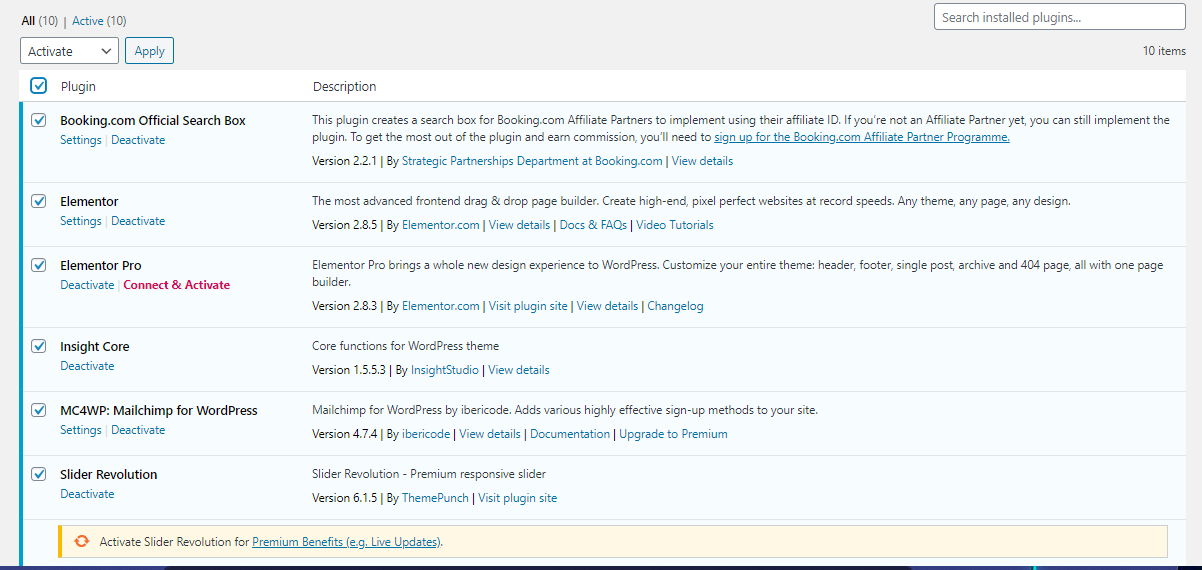Uncheck the Booking.com Official Search Box checkbox
The image size is (1202, 570).
(x=38, y=120)
